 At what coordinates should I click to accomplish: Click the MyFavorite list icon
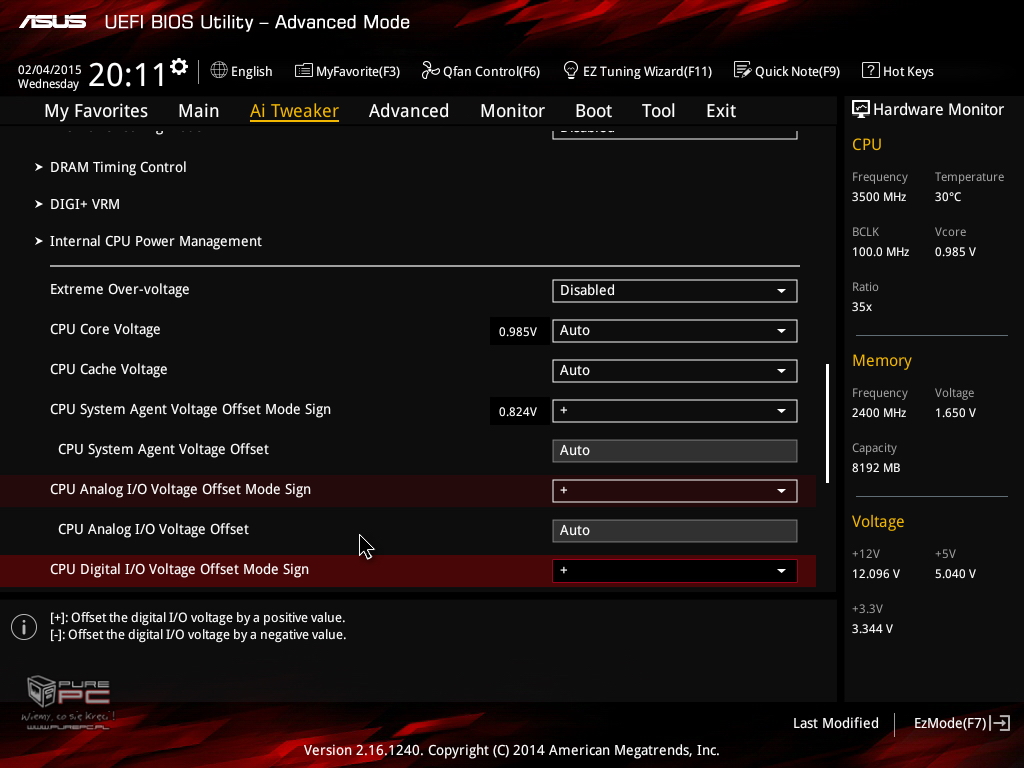(x=304, y=71)
